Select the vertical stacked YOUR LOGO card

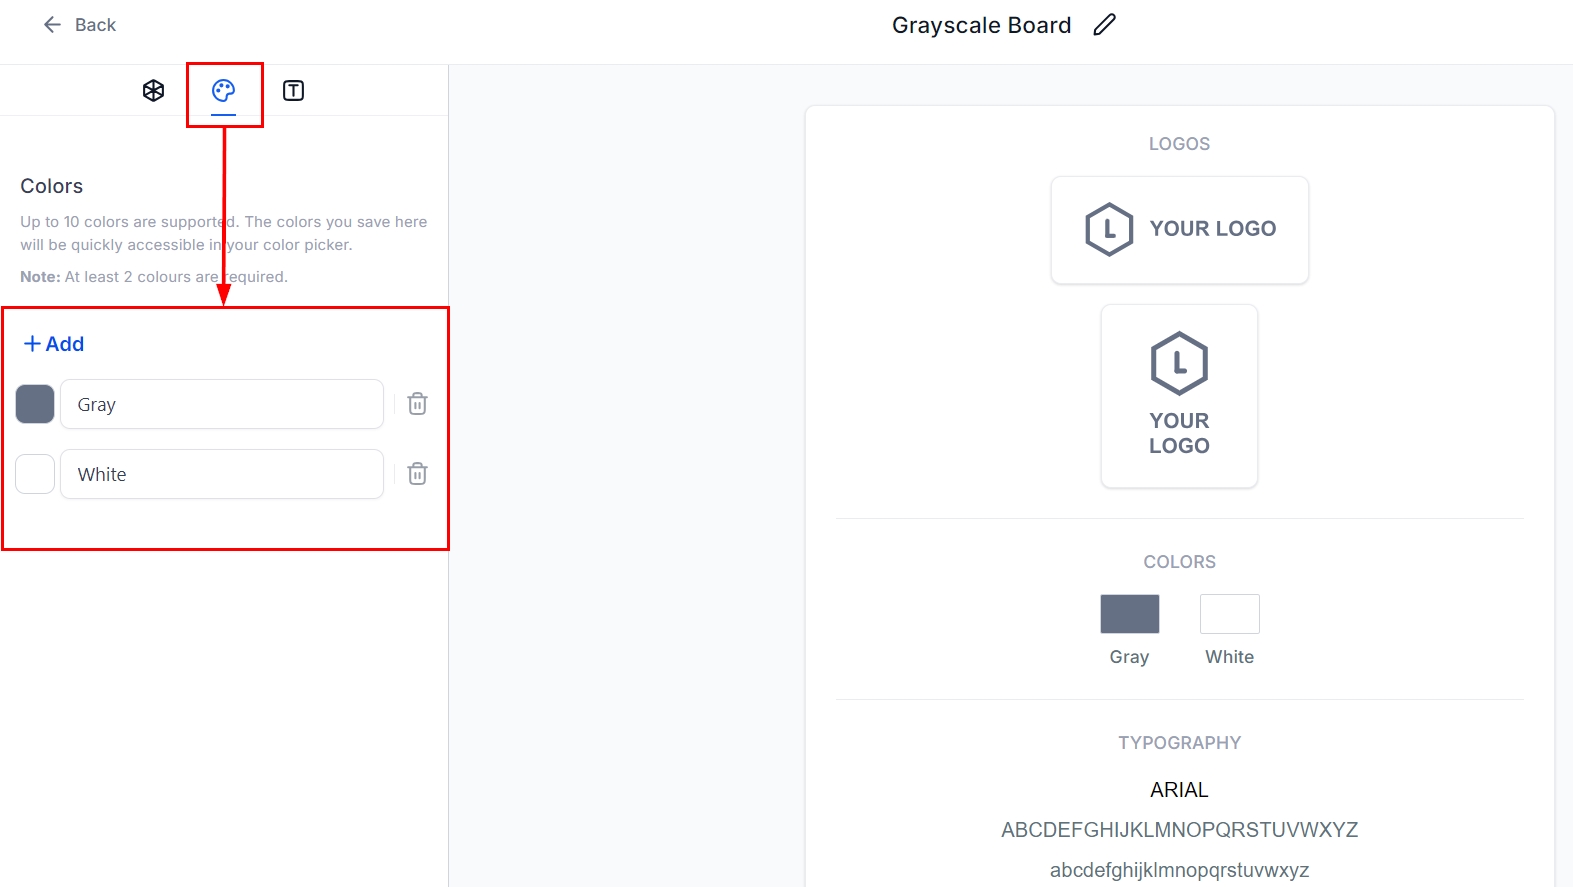(x=1179, y=396)
